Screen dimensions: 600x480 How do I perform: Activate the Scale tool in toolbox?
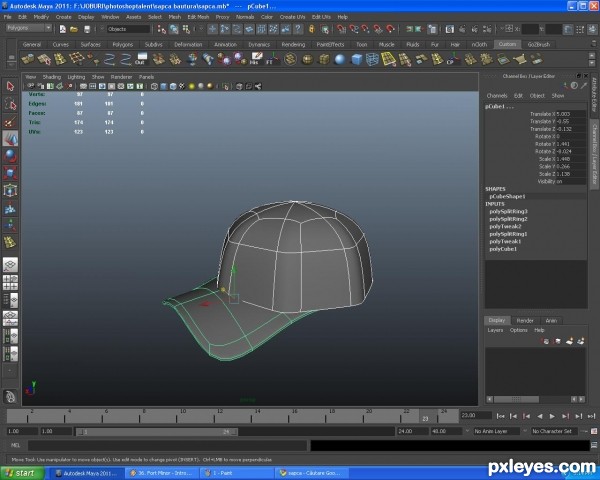pyautogui.click(x=10, y=173)
